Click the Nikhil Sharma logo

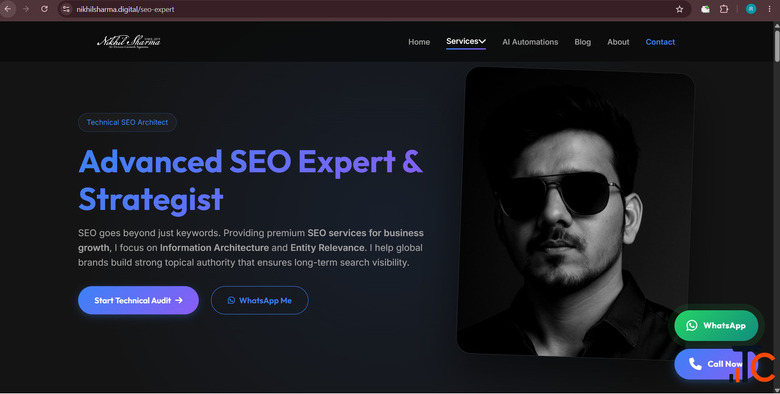(128, 41)
